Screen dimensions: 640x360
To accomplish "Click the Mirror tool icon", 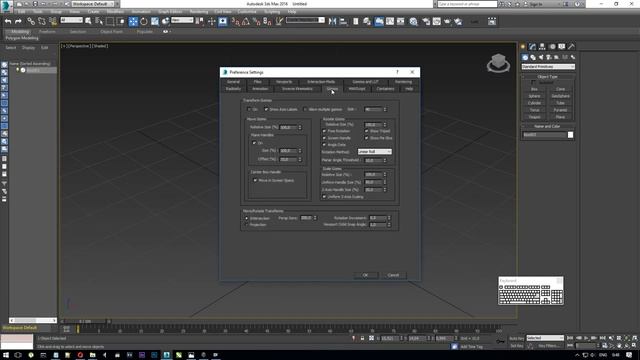I will 332,21.
